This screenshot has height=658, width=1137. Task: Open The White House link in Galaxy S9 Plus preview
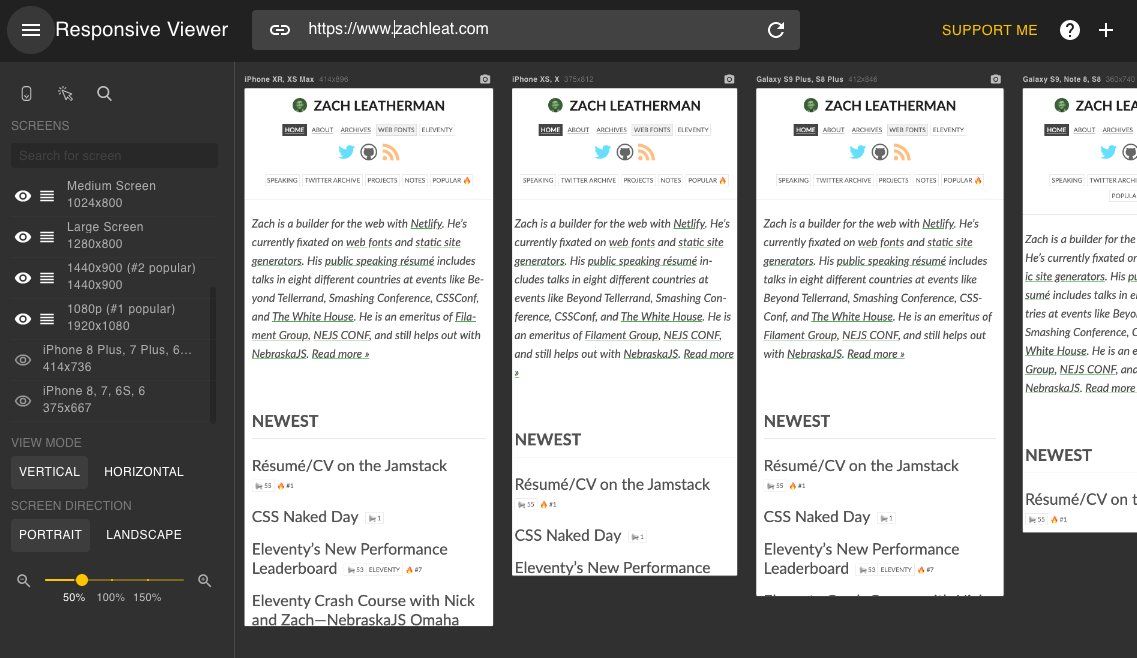[x=852, y=316]
